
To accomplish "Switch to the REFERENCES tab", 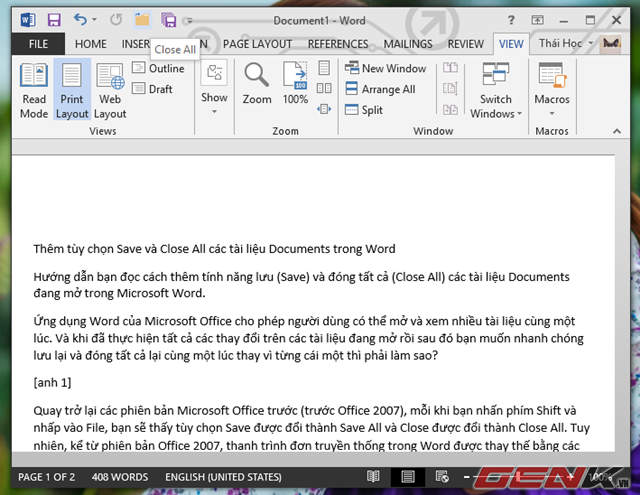I will tap(338, 44).
